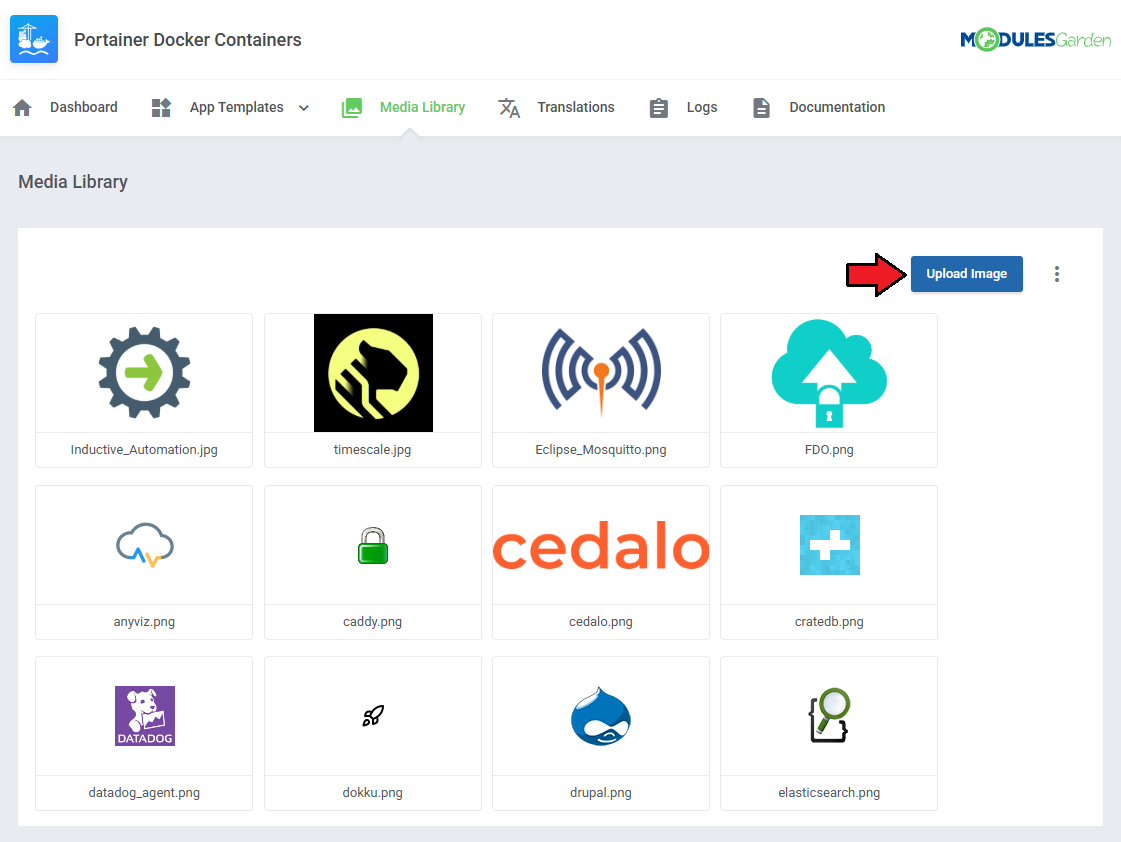1121x842 pixels.
Task: Click the datadog_agent.png file name
Action: (144, 793)
